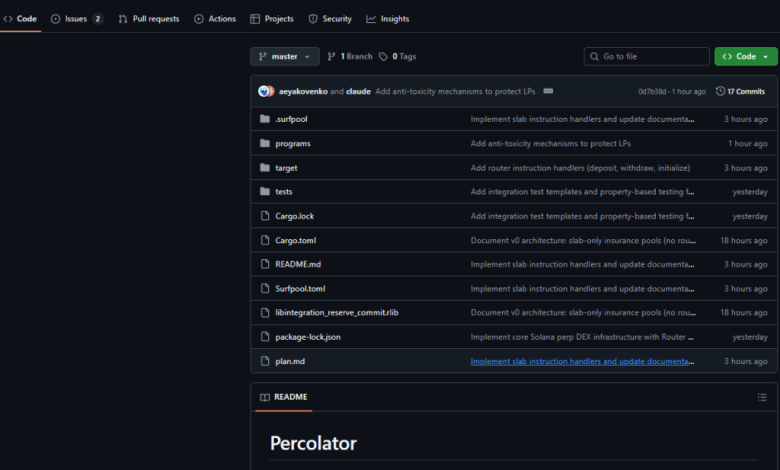Open the 17 Commits history link
Screen dimensions: 780x470
coord(740,91)
